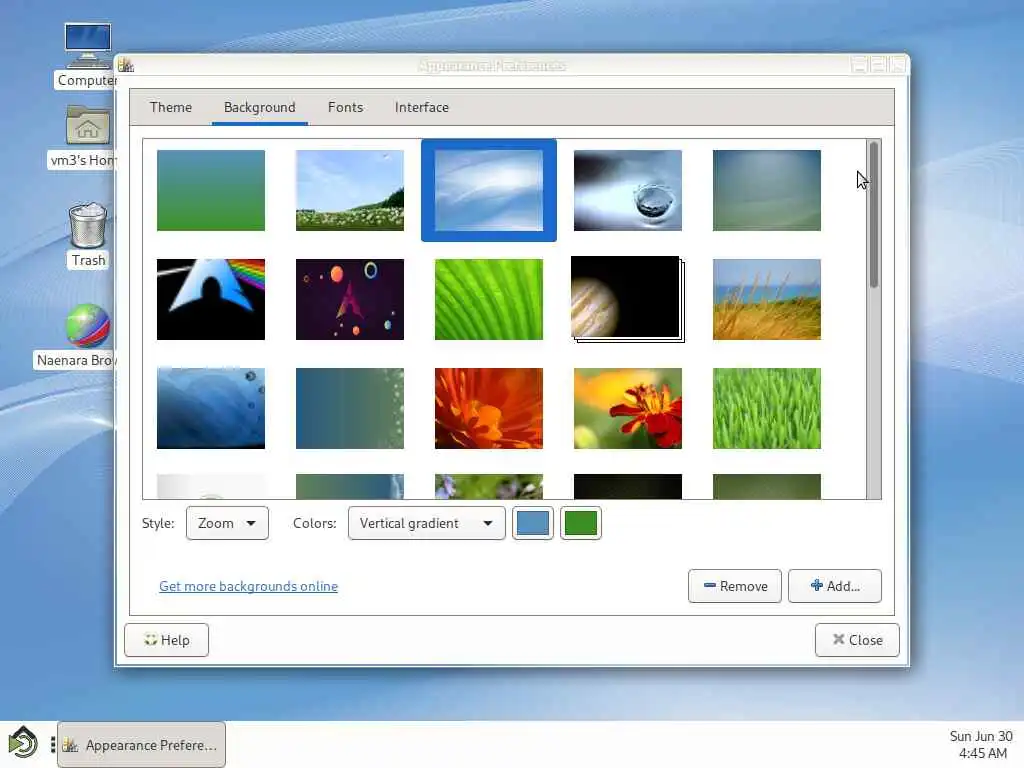The height and width of the screenshot is (768, 1024).
Task: Switch to the Background tab
Action: 259,107
